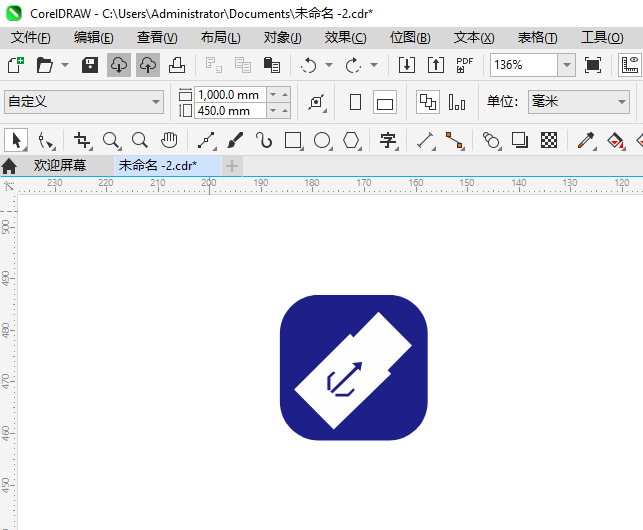Set portrait page orientation
The width and height of the screenshot is (643, 530).
click(x=356, y=102)
